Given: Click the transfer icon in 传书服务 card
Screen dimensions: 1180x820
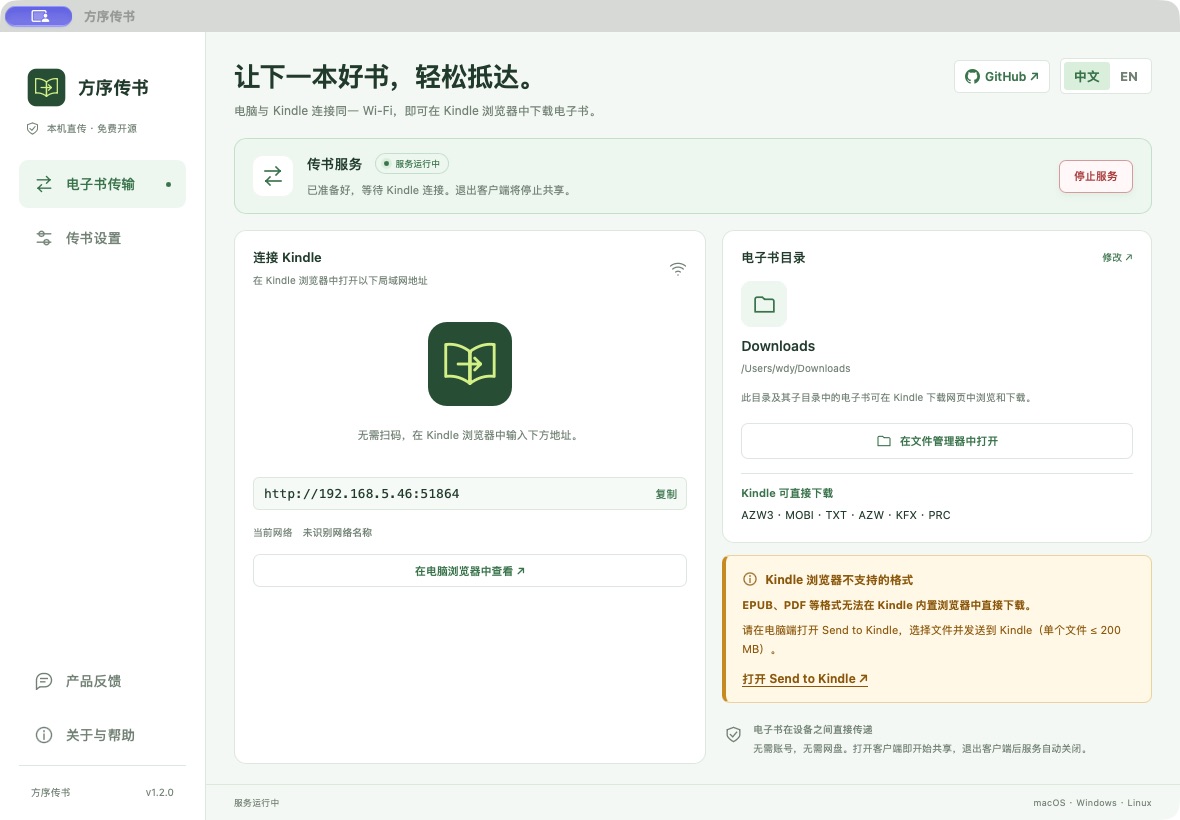Looking at the screenshot, I should 273,176.
